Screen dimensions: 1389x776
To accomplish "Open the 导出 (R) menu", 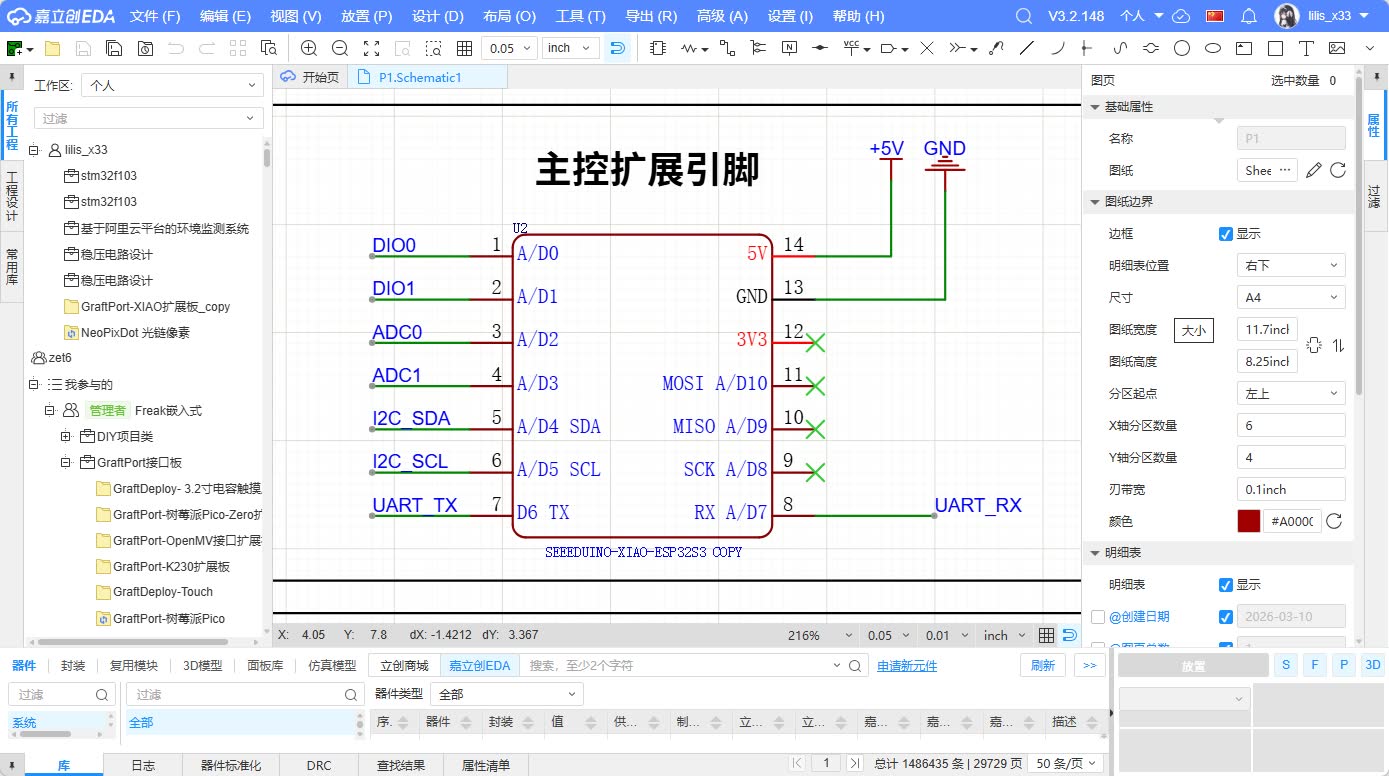I will pyautogui.click(x=651, y=16).
